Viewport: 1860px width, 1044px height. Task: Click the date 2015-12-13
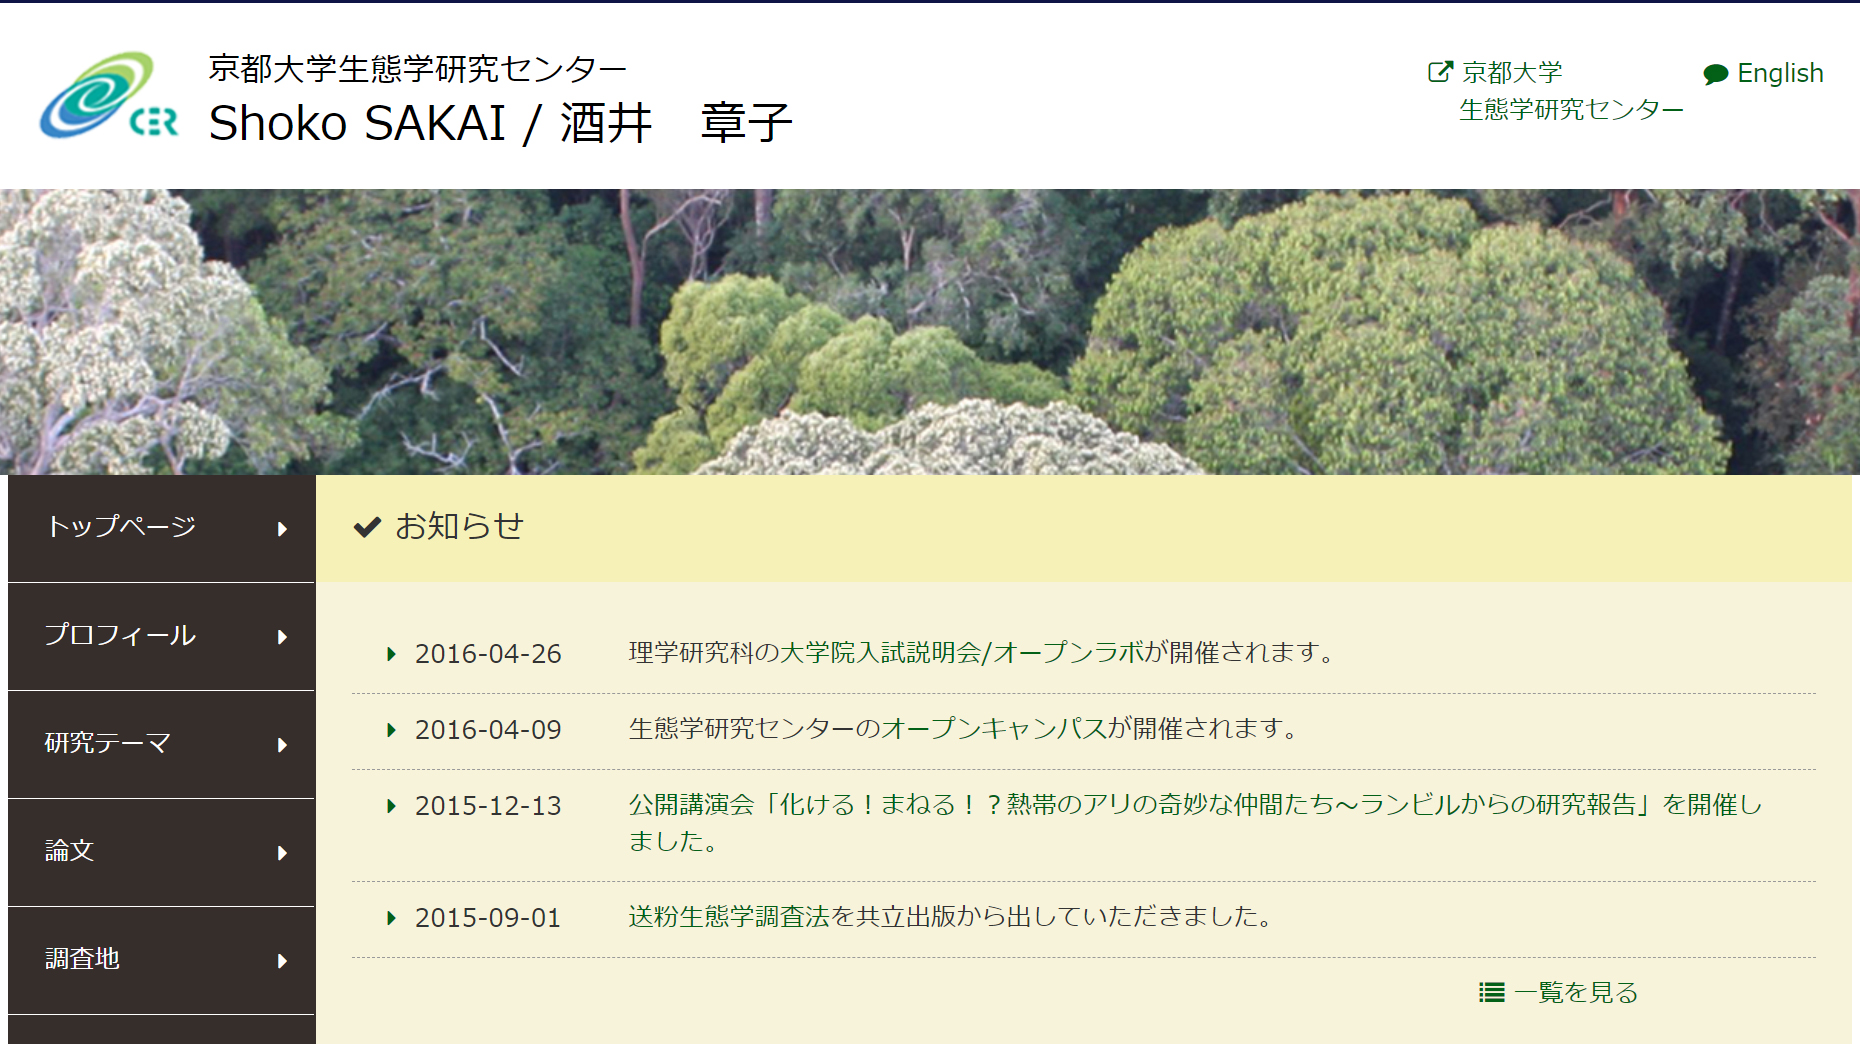click(488, 806)
